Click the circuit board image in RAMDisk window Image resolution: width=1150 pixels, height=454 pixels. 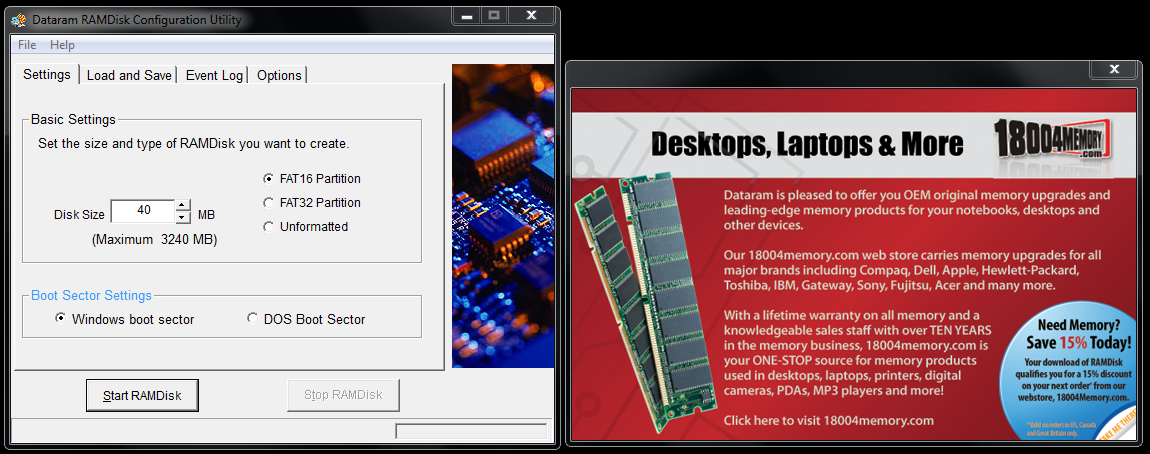tap(503, 216)
